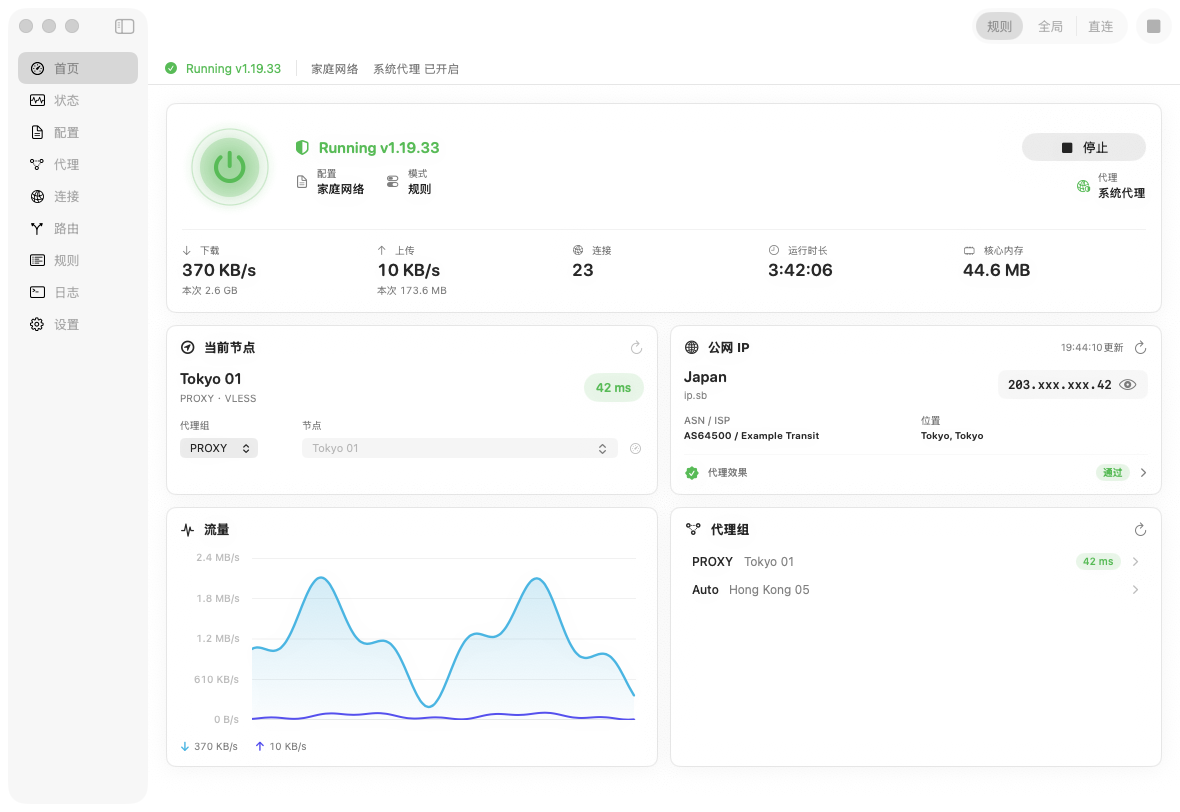Click the masked IP 203.xxx.xxx.42 text

(1060, 385)
